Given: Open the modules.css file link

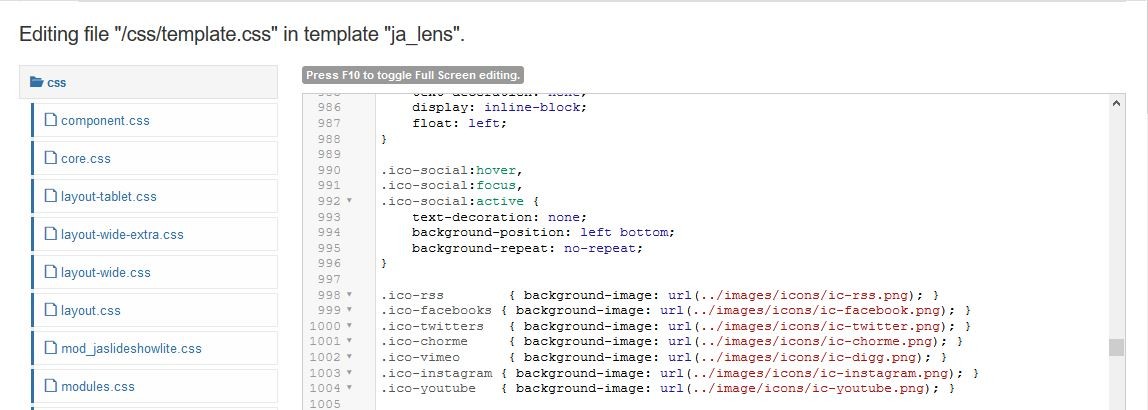Looking at the screenshot, I should click(x=98, y=387).
